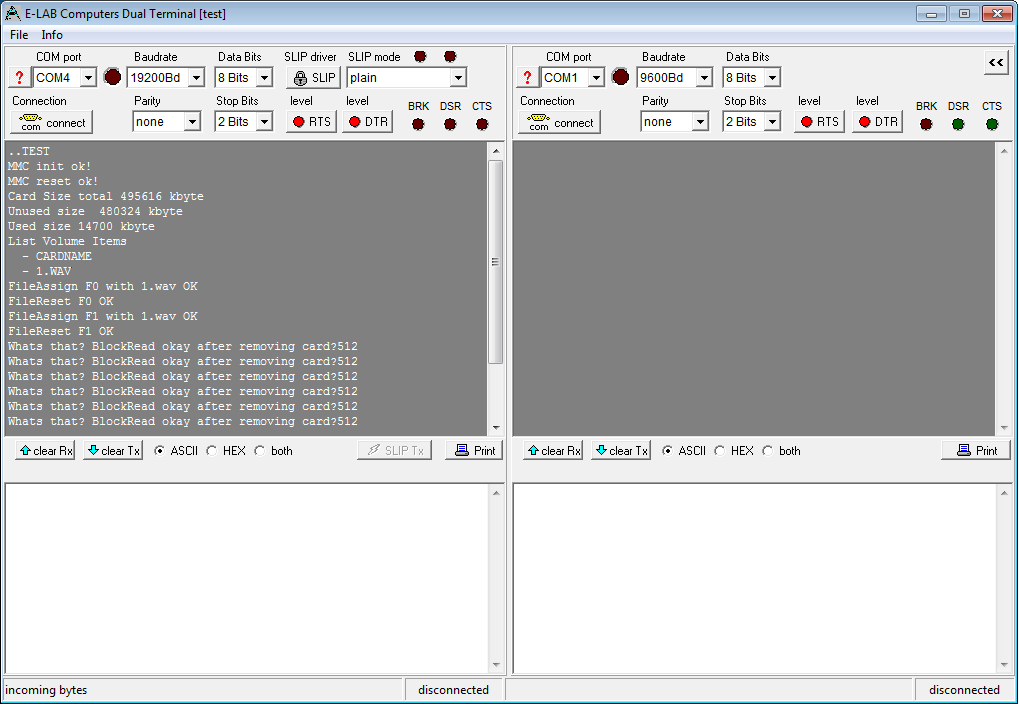This screenshot has height=704, width=1019.
Task: Click into the left transmit text area
Action: pos(248,579)
